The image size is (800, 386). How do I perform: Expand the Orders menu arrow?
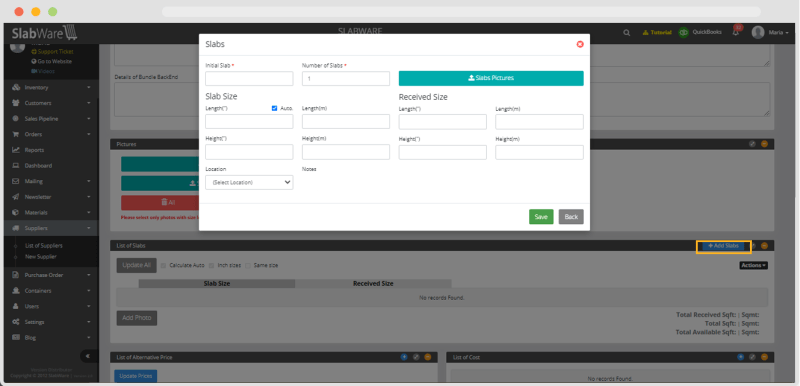(x=89, y=134)
